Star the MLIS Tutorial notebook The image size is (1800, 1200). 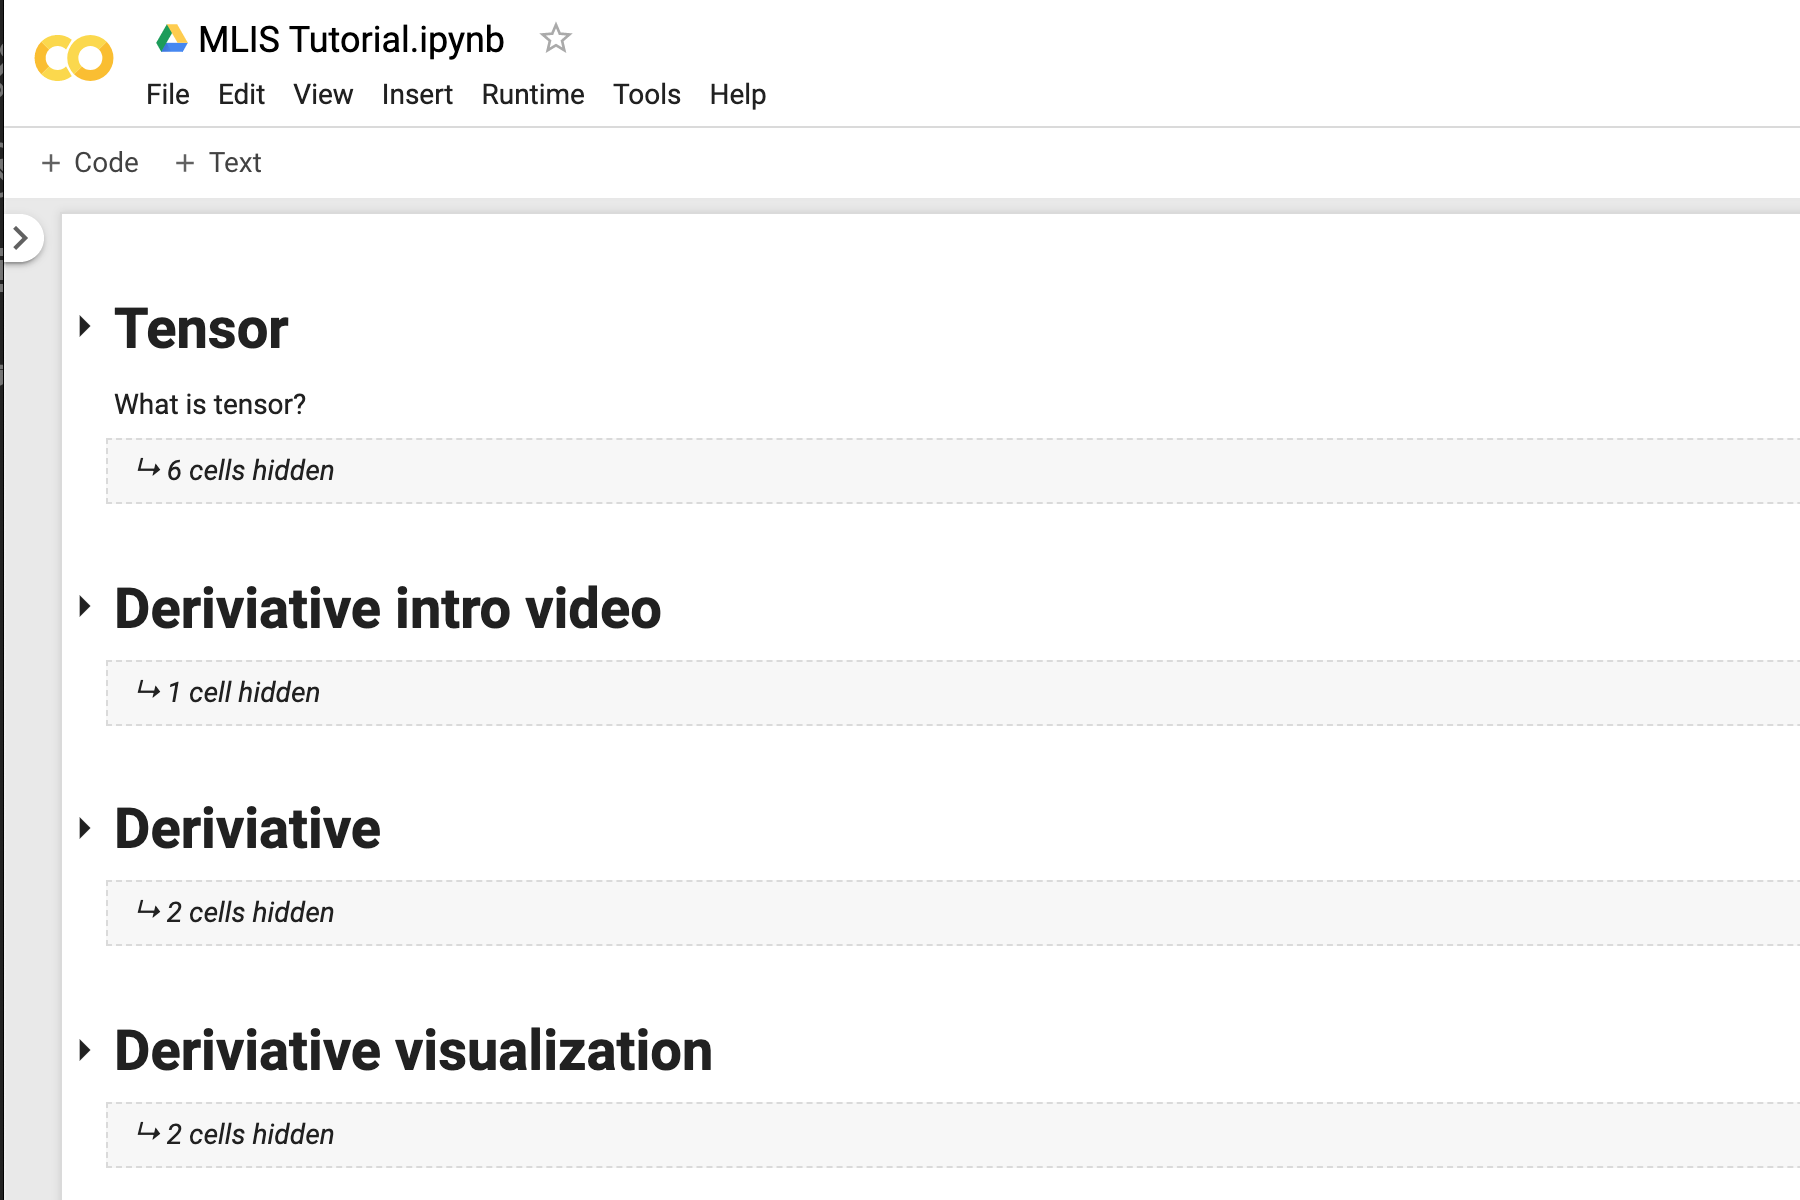pos(555,39)
